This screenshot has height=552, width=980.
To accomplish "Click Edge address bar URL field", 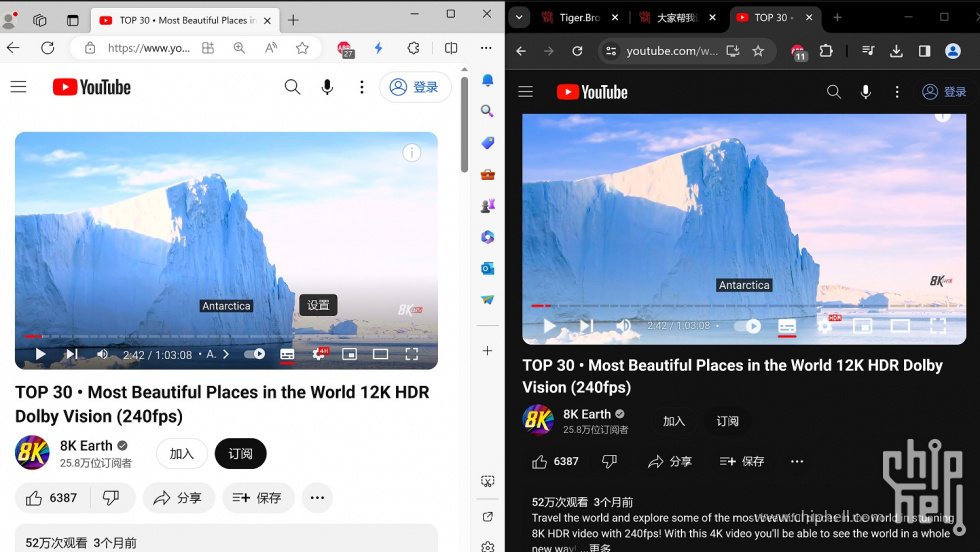I will [149, 48].
